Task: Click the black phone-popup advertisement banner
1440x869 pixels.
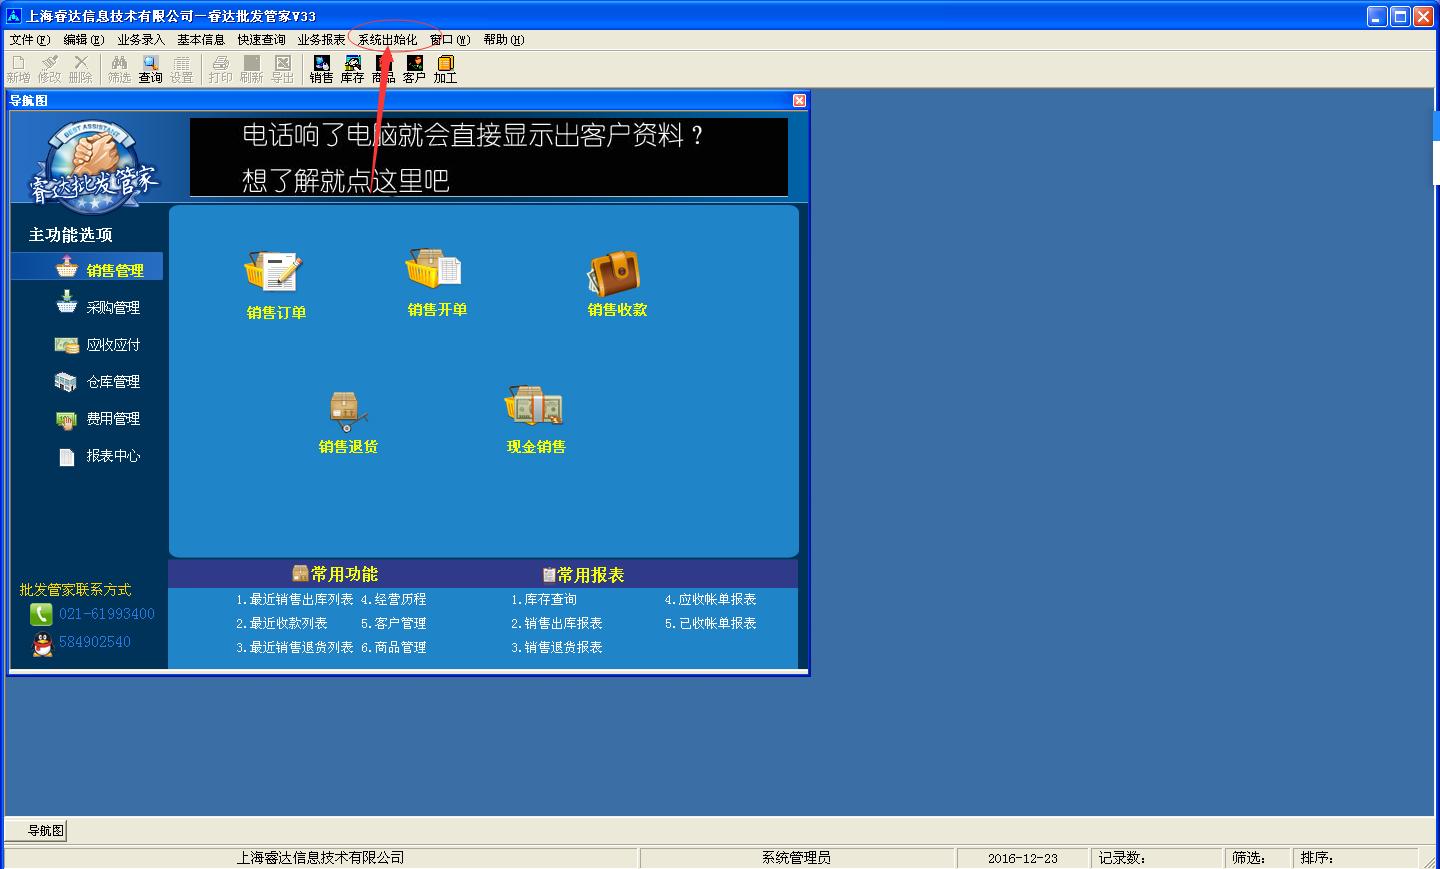Action: 489,157
